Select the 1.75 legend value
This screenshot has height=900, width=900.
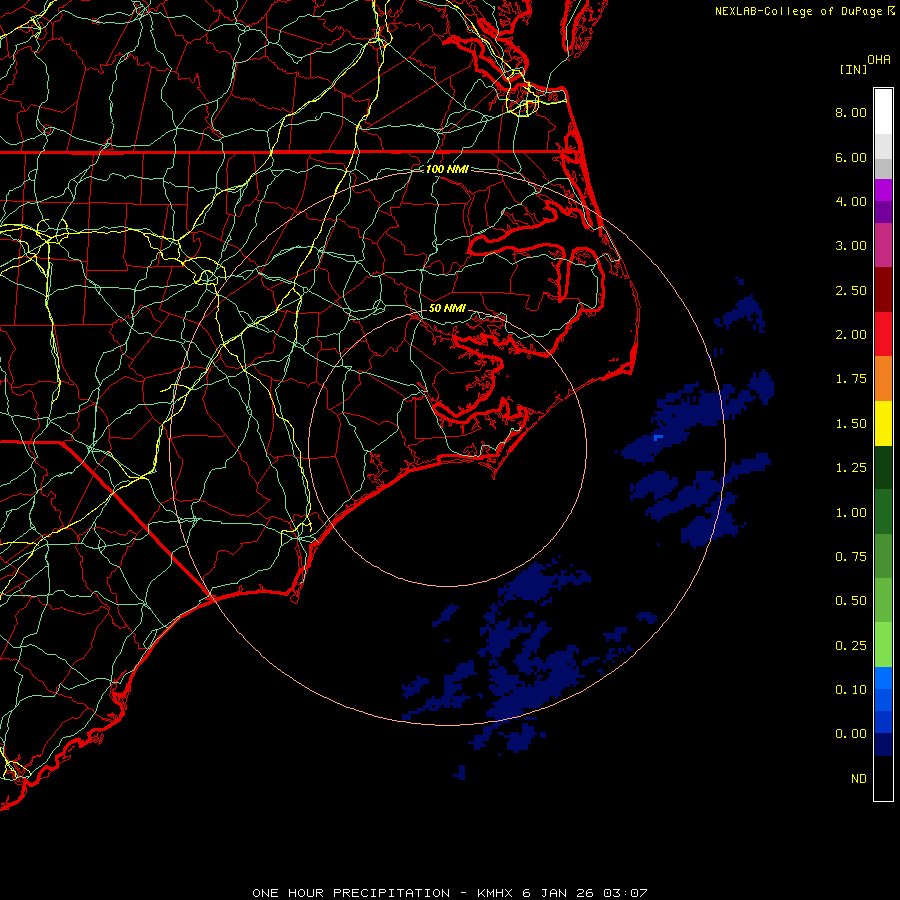tap(851, 379)
